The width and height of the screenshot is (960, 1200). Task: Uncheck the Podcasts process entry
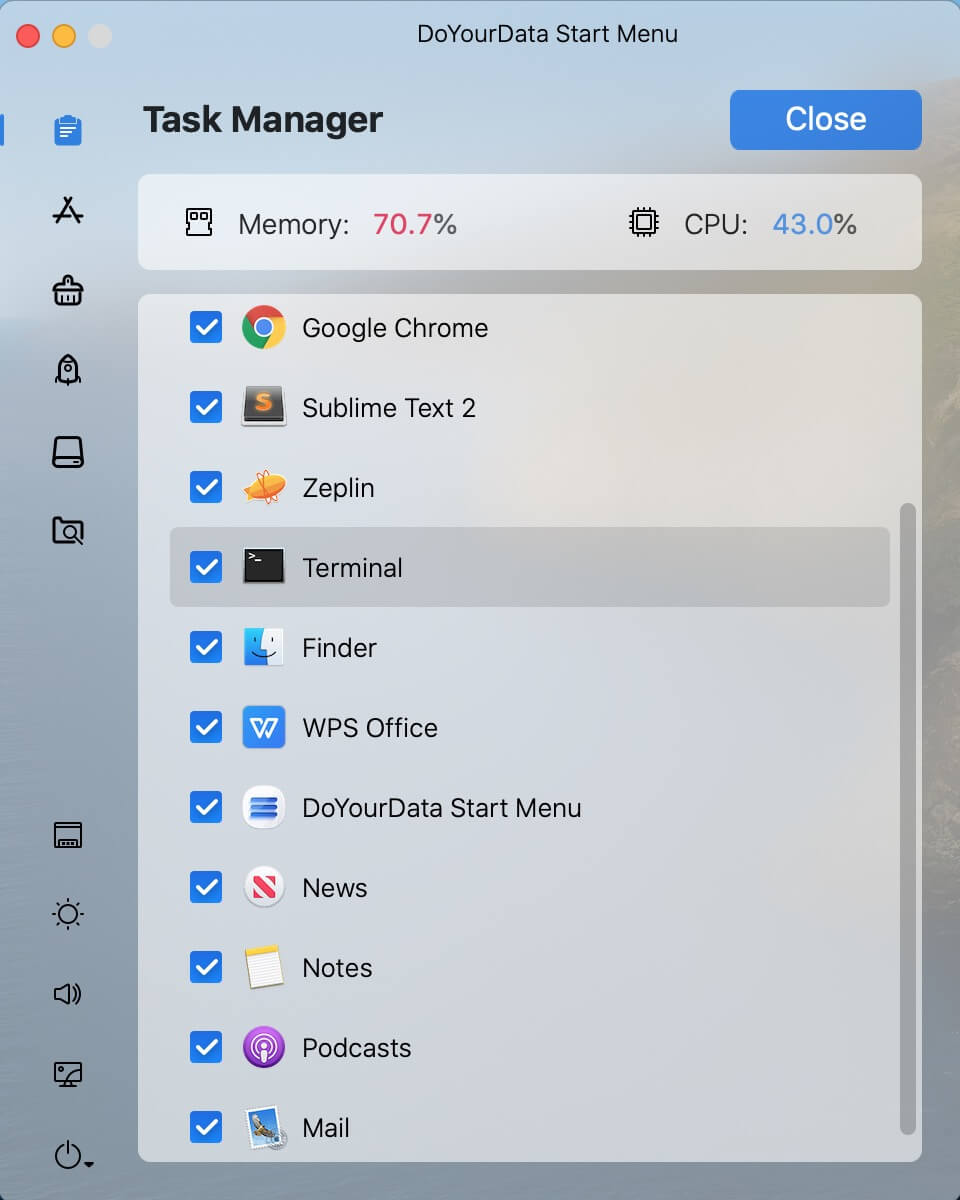point(205,1047)
